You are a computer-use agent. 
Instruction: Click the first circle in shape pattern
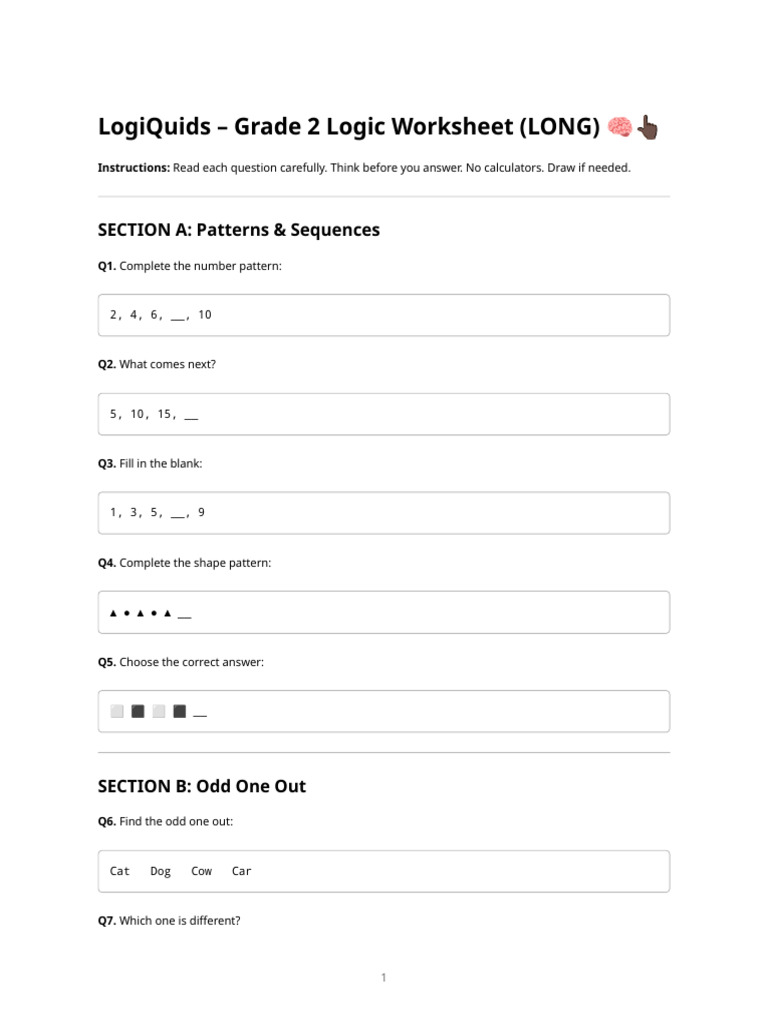[x=127, y=613]
